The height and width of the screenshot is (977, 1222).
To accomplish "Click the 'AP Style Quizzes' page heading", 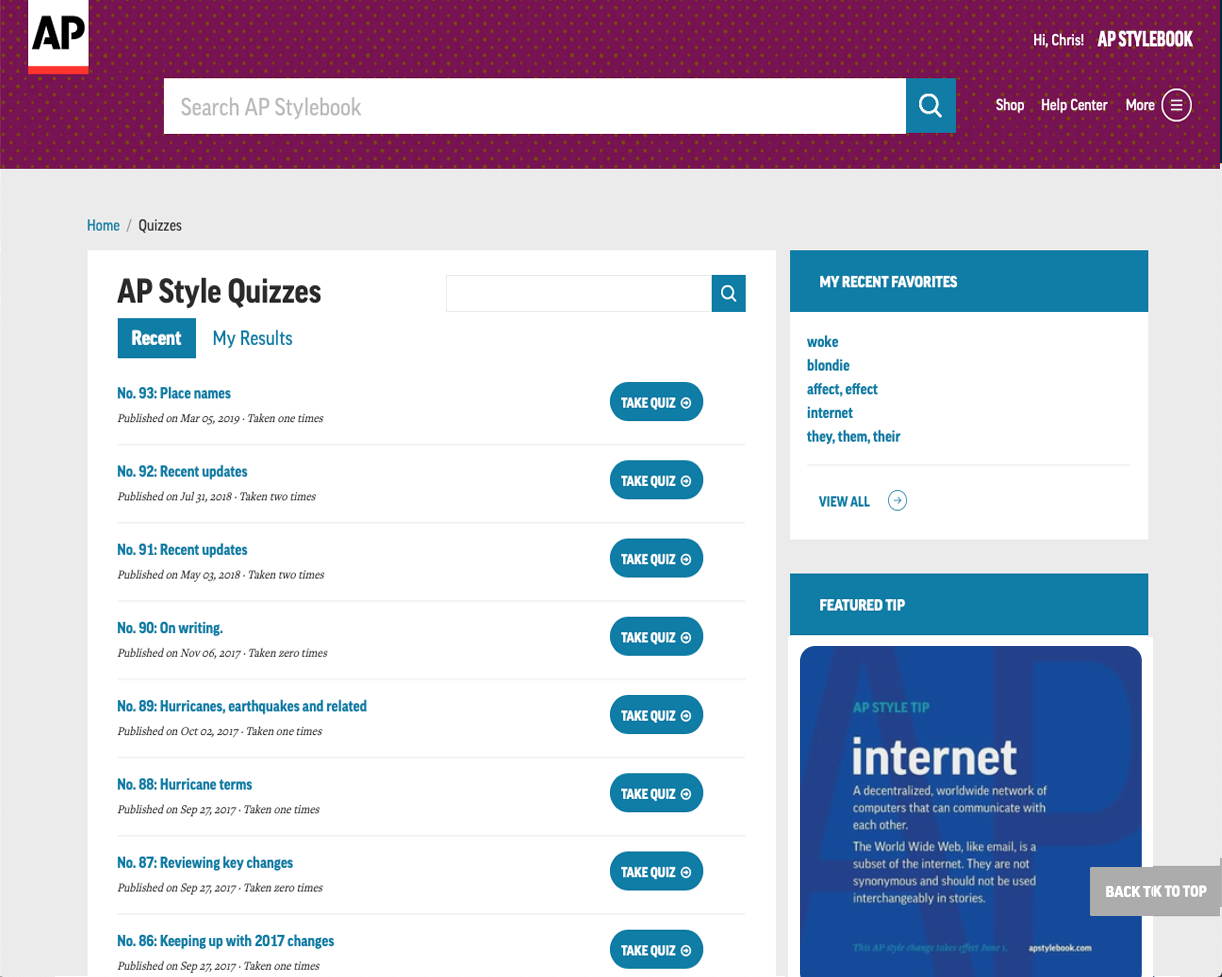I will coord(219,291).
